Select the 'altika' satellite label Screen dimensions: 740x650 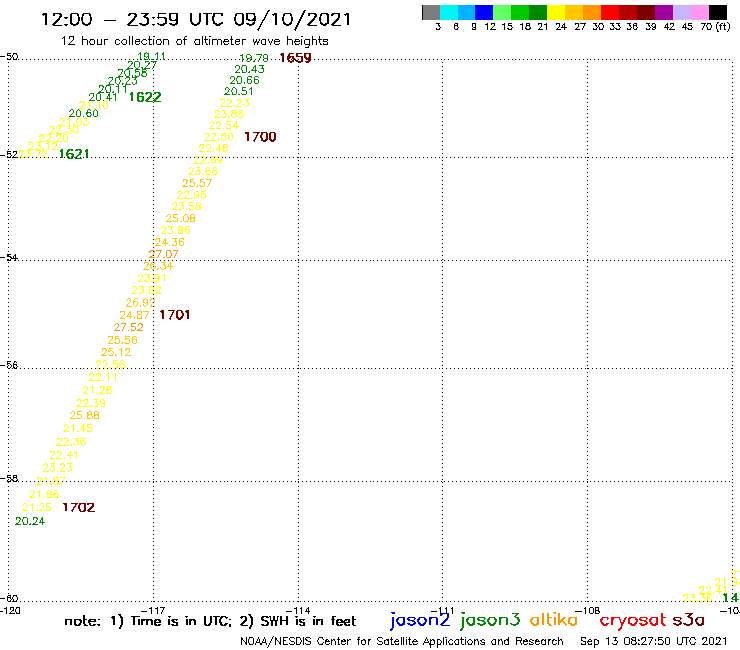[x=554, y=619]
